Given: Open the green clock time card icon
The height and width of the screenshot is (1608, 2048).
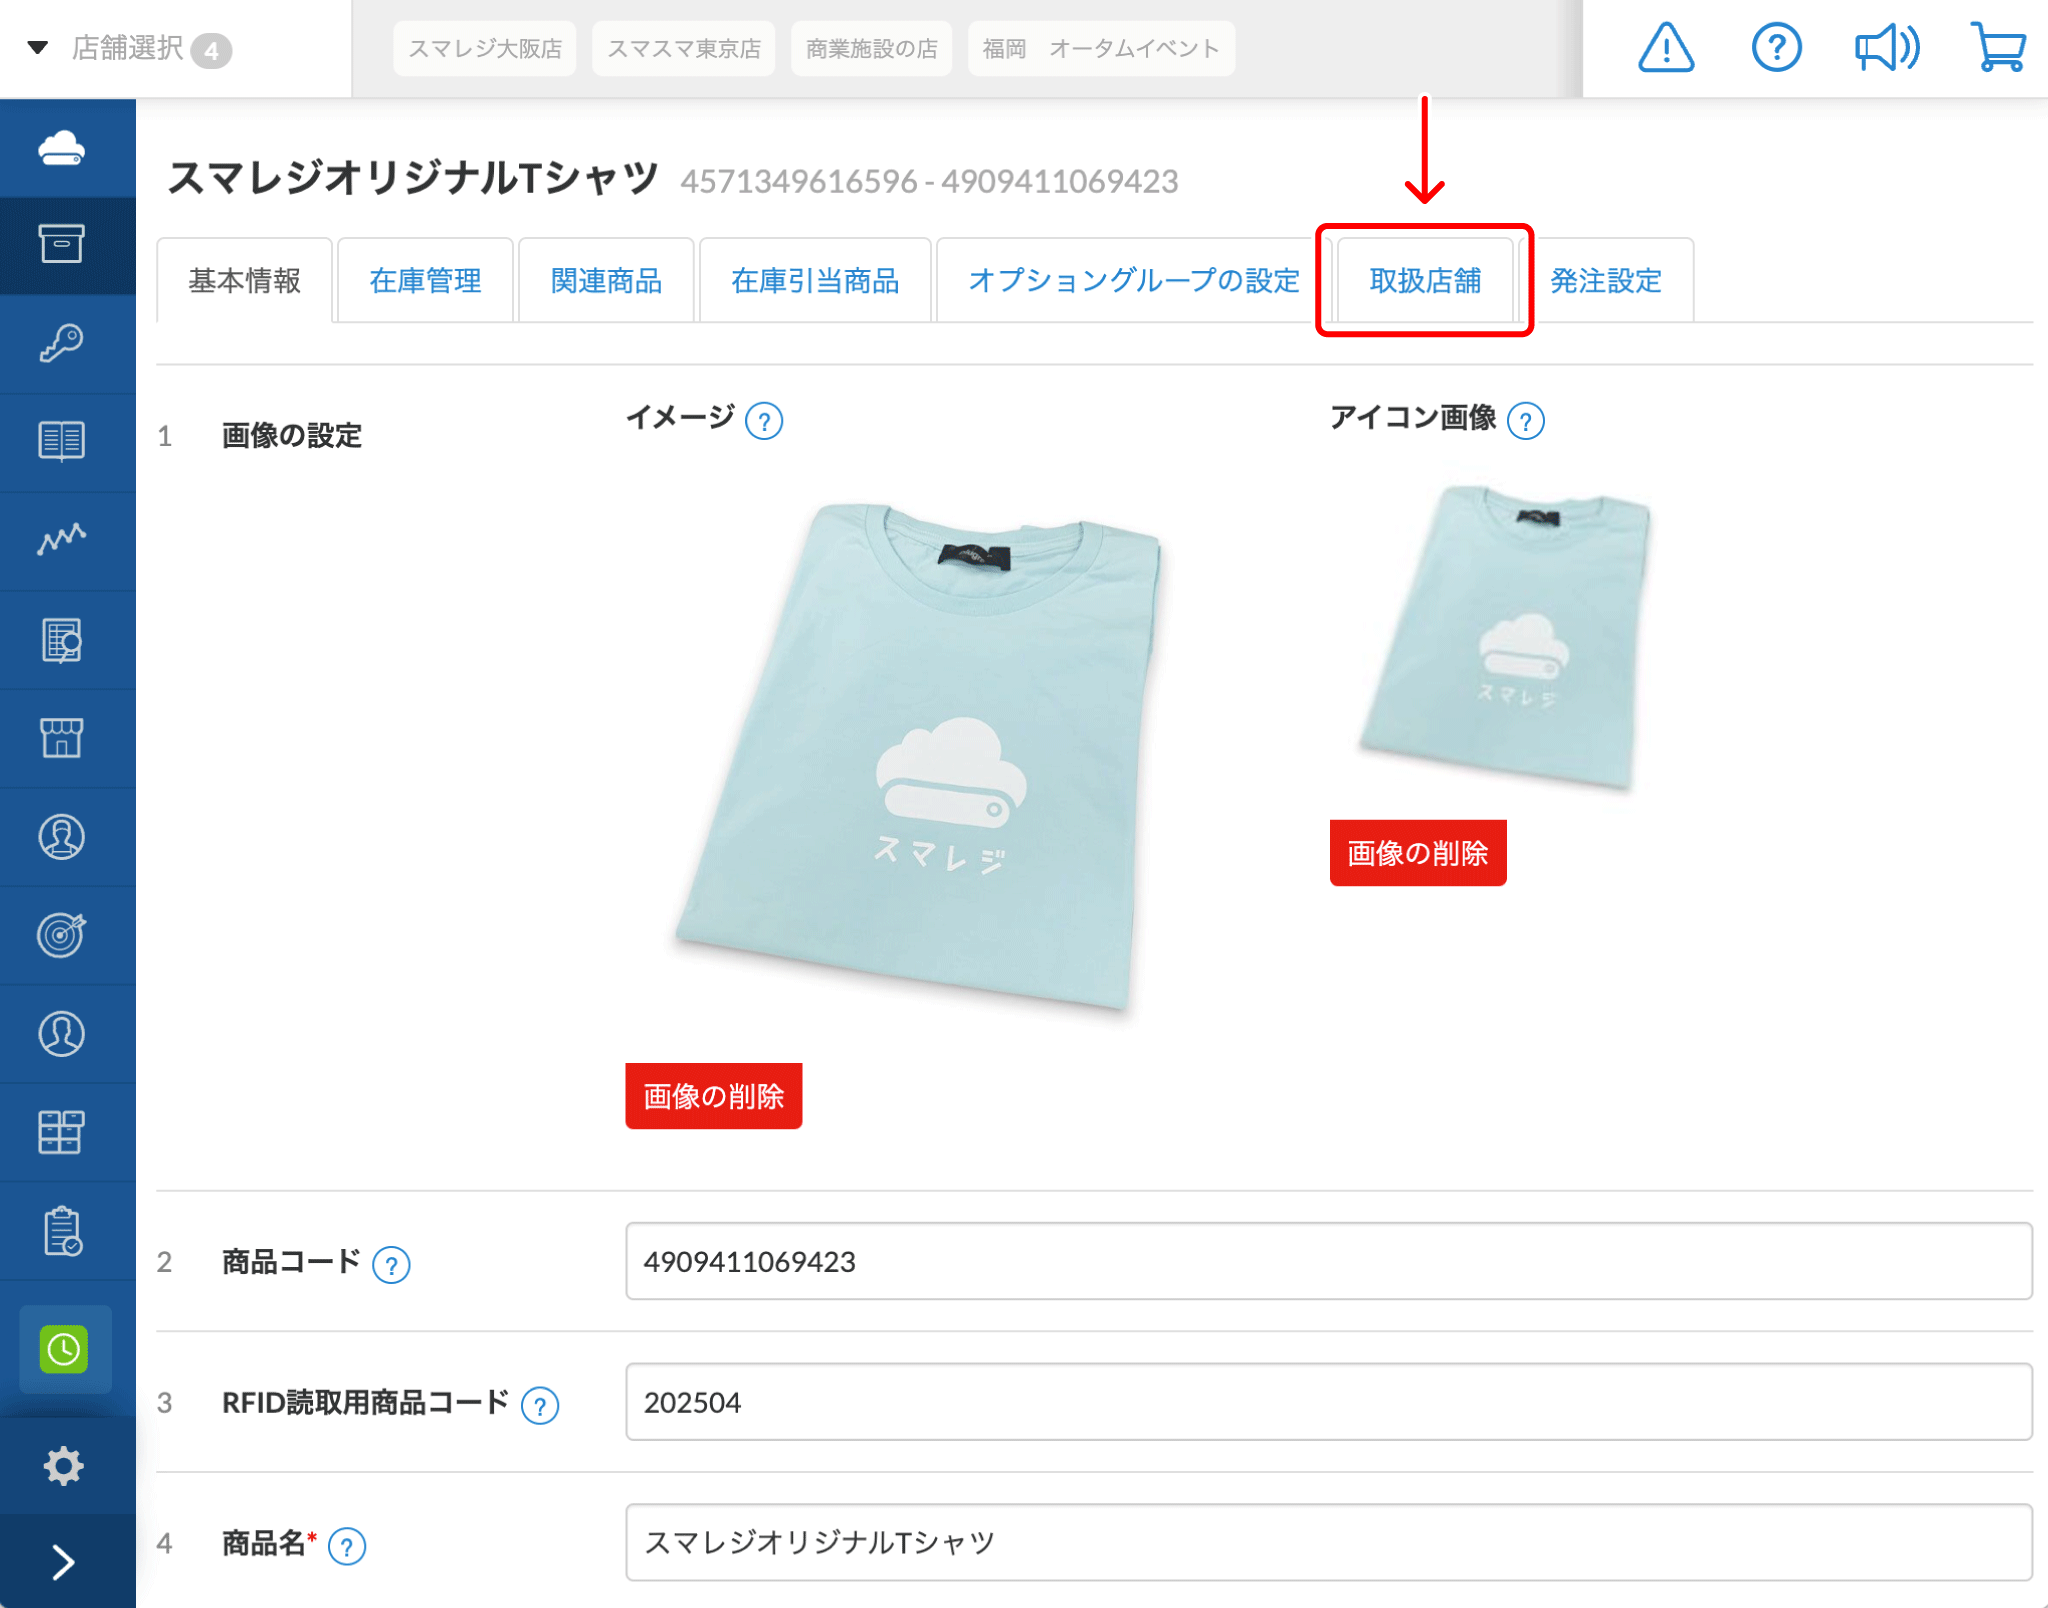Looking at the screenshot, I should (x=64, y=1349).
